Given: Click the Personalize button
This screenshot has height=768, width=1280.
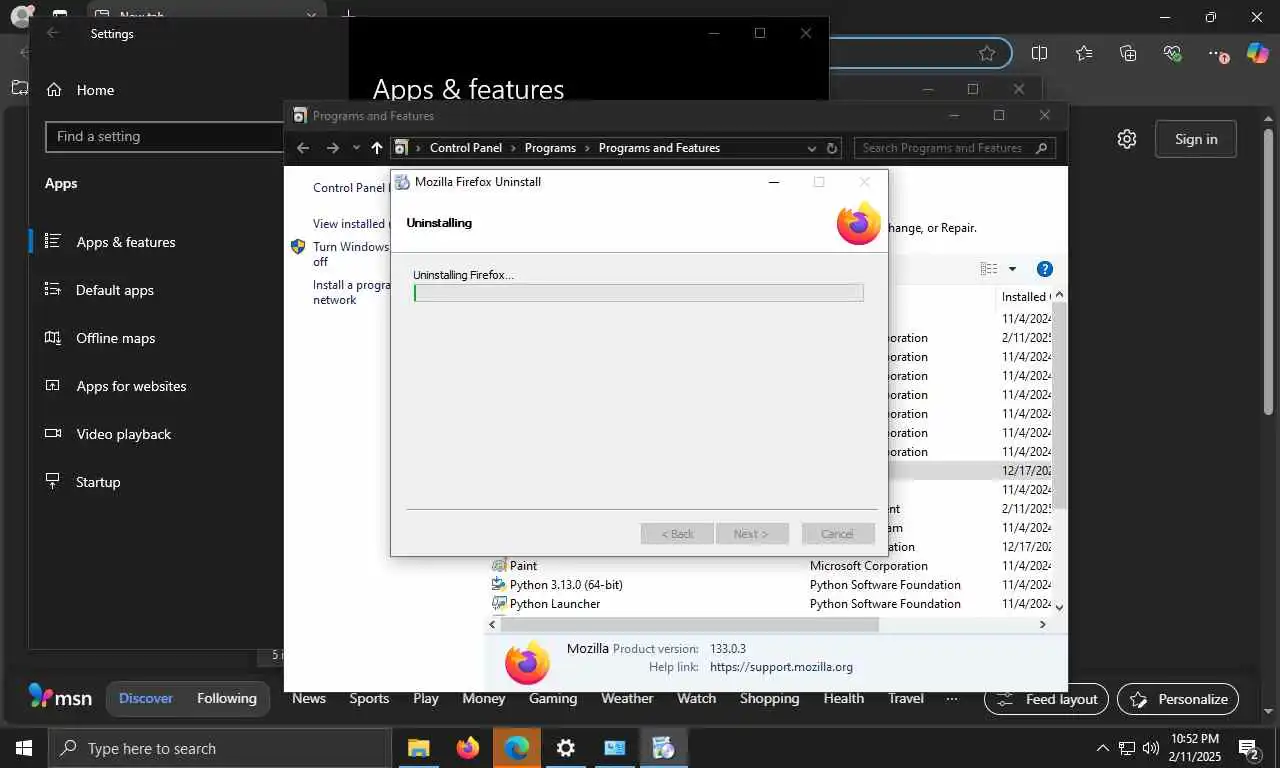Looking at the screenshot, I should pos(1178,699).
